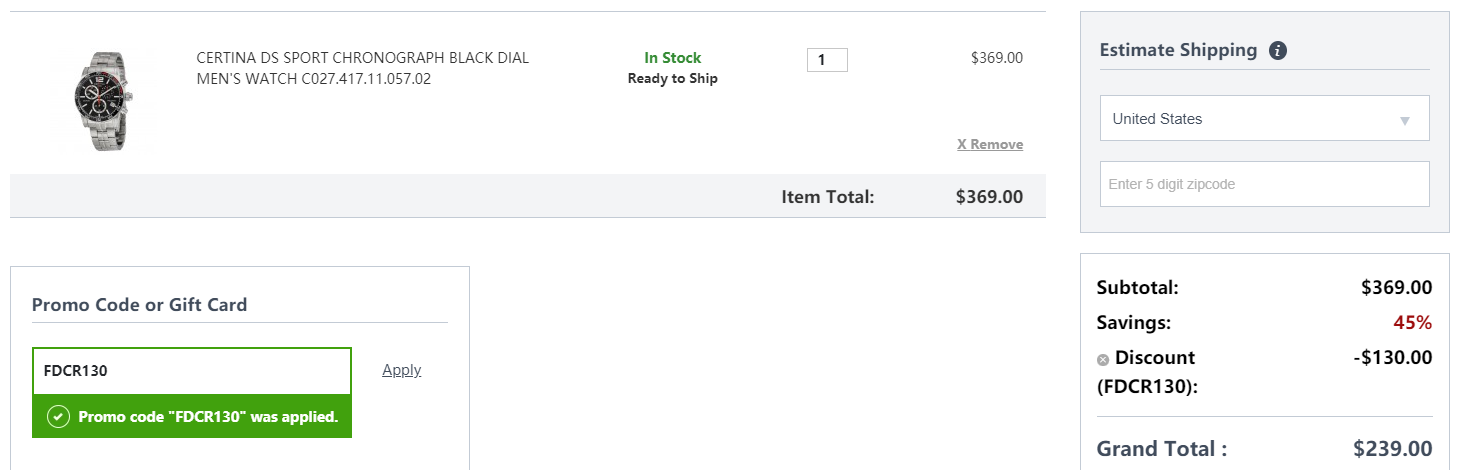This screenshot has width=1457, height=470.
Task: Focus the 5 digit zipcode field
Action: click(1265, 184)
